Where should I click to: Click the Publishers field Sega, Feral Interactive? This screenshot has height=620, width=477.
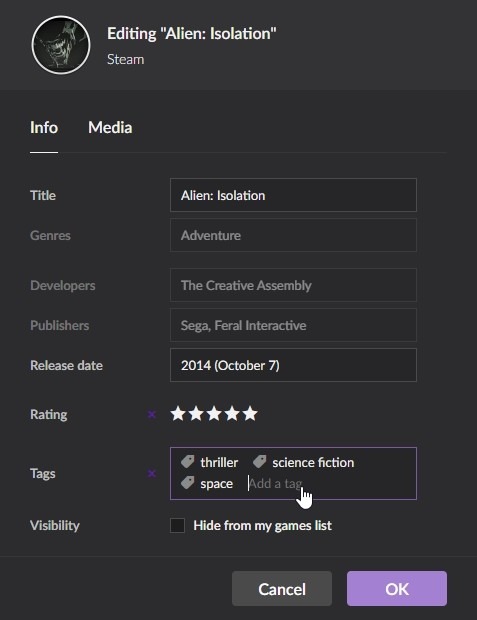pyautogui.click(x=293, y=325)
